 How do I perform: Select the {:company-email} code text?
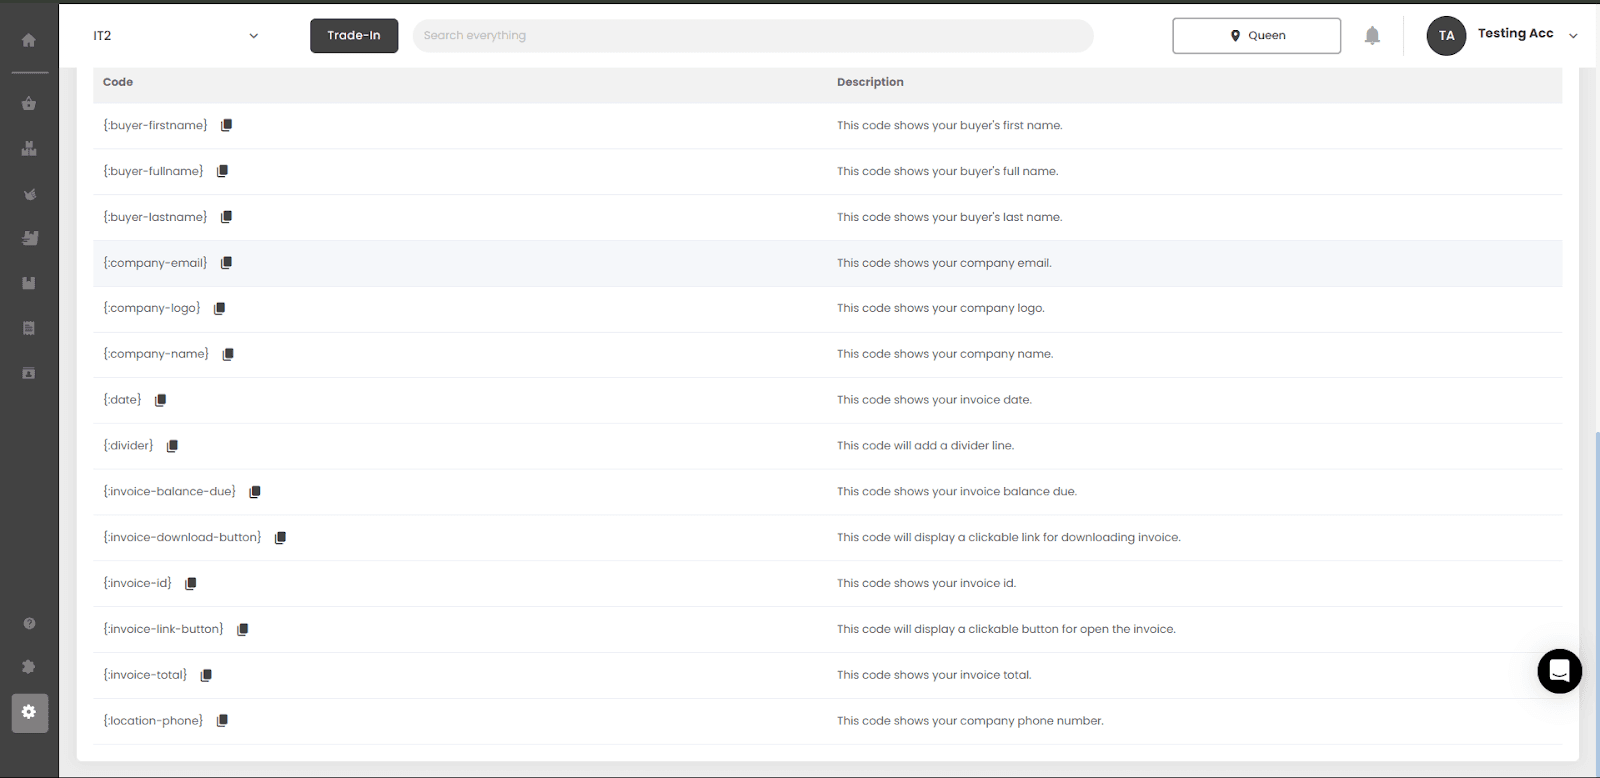155,263
